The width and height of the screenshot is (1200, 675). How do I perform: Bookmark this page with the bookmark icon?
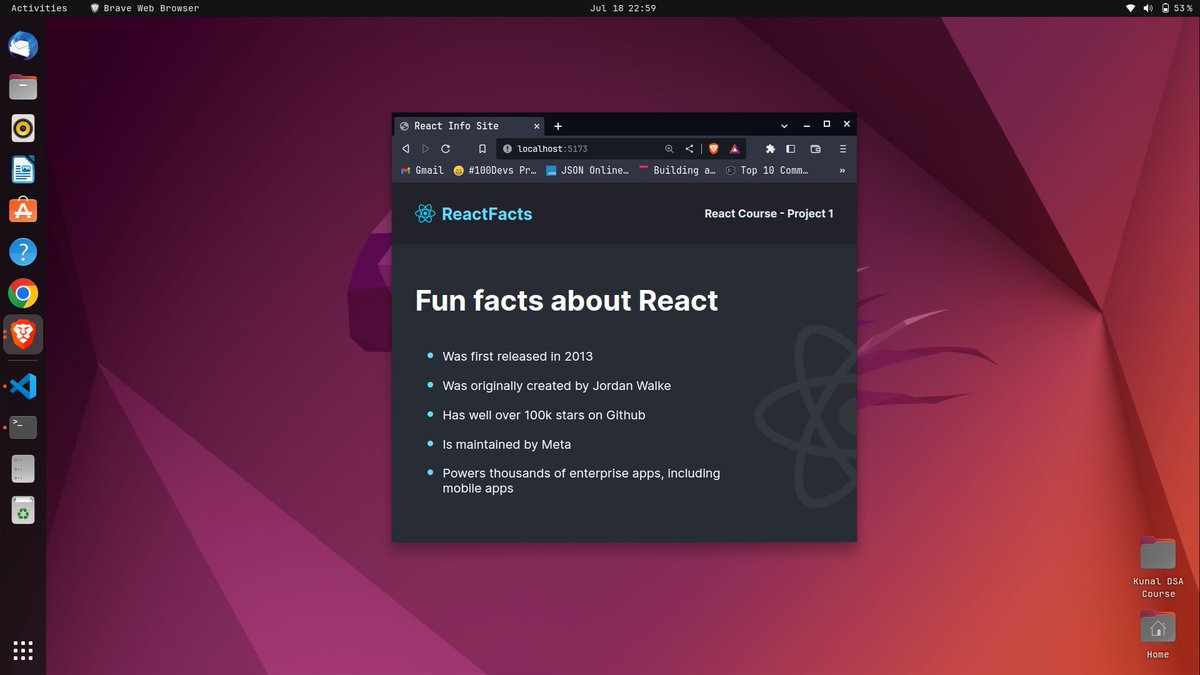[482, 148]
